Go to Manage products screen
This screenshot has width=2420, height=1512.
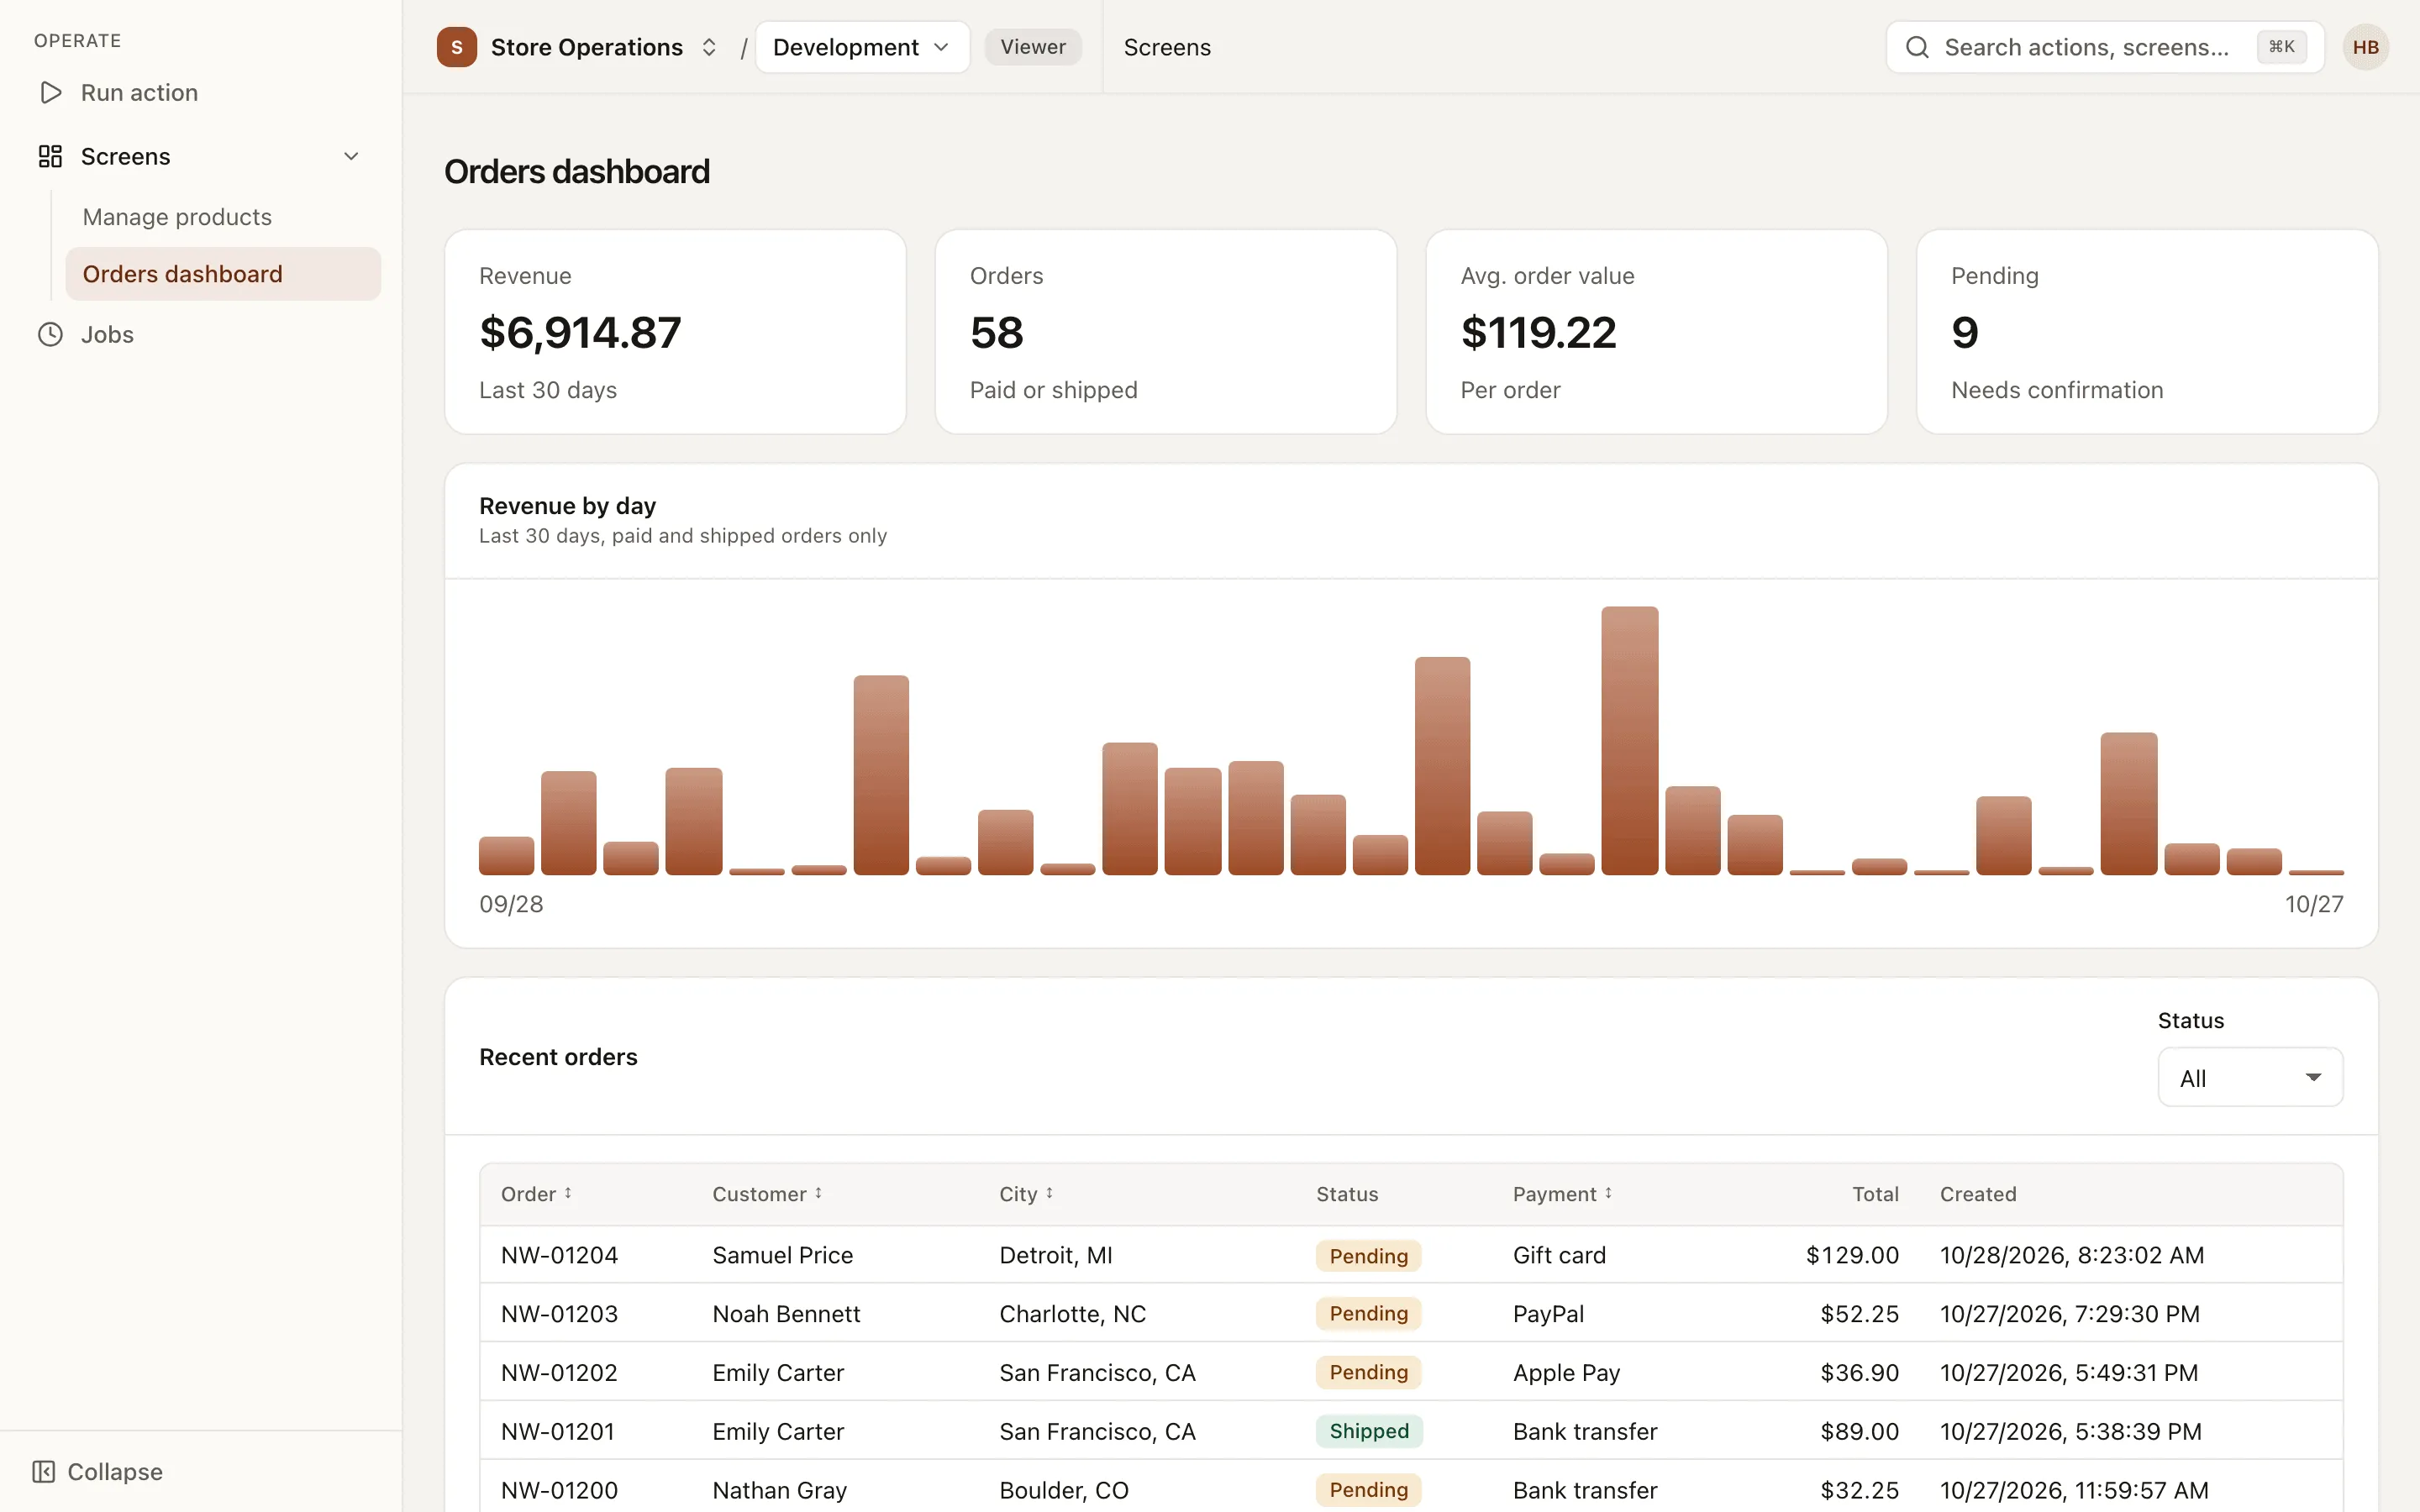coord(177,217)
